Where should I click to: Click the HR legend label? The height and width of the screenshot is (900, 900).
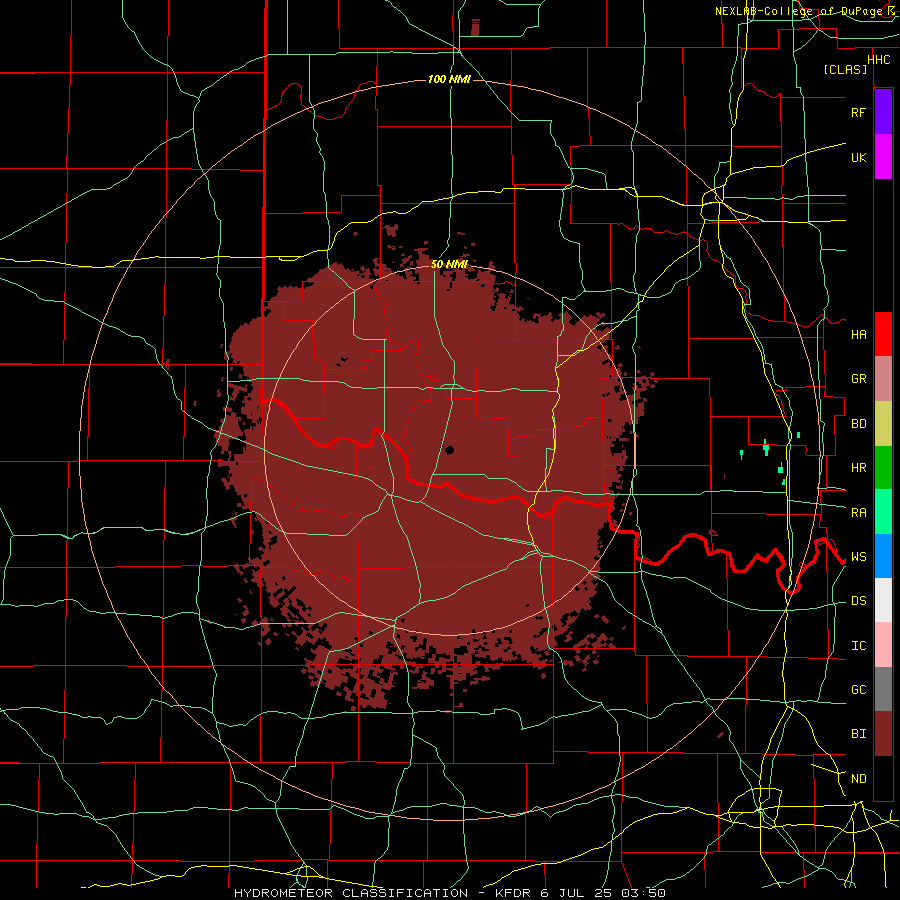click(x=858, y=468)
